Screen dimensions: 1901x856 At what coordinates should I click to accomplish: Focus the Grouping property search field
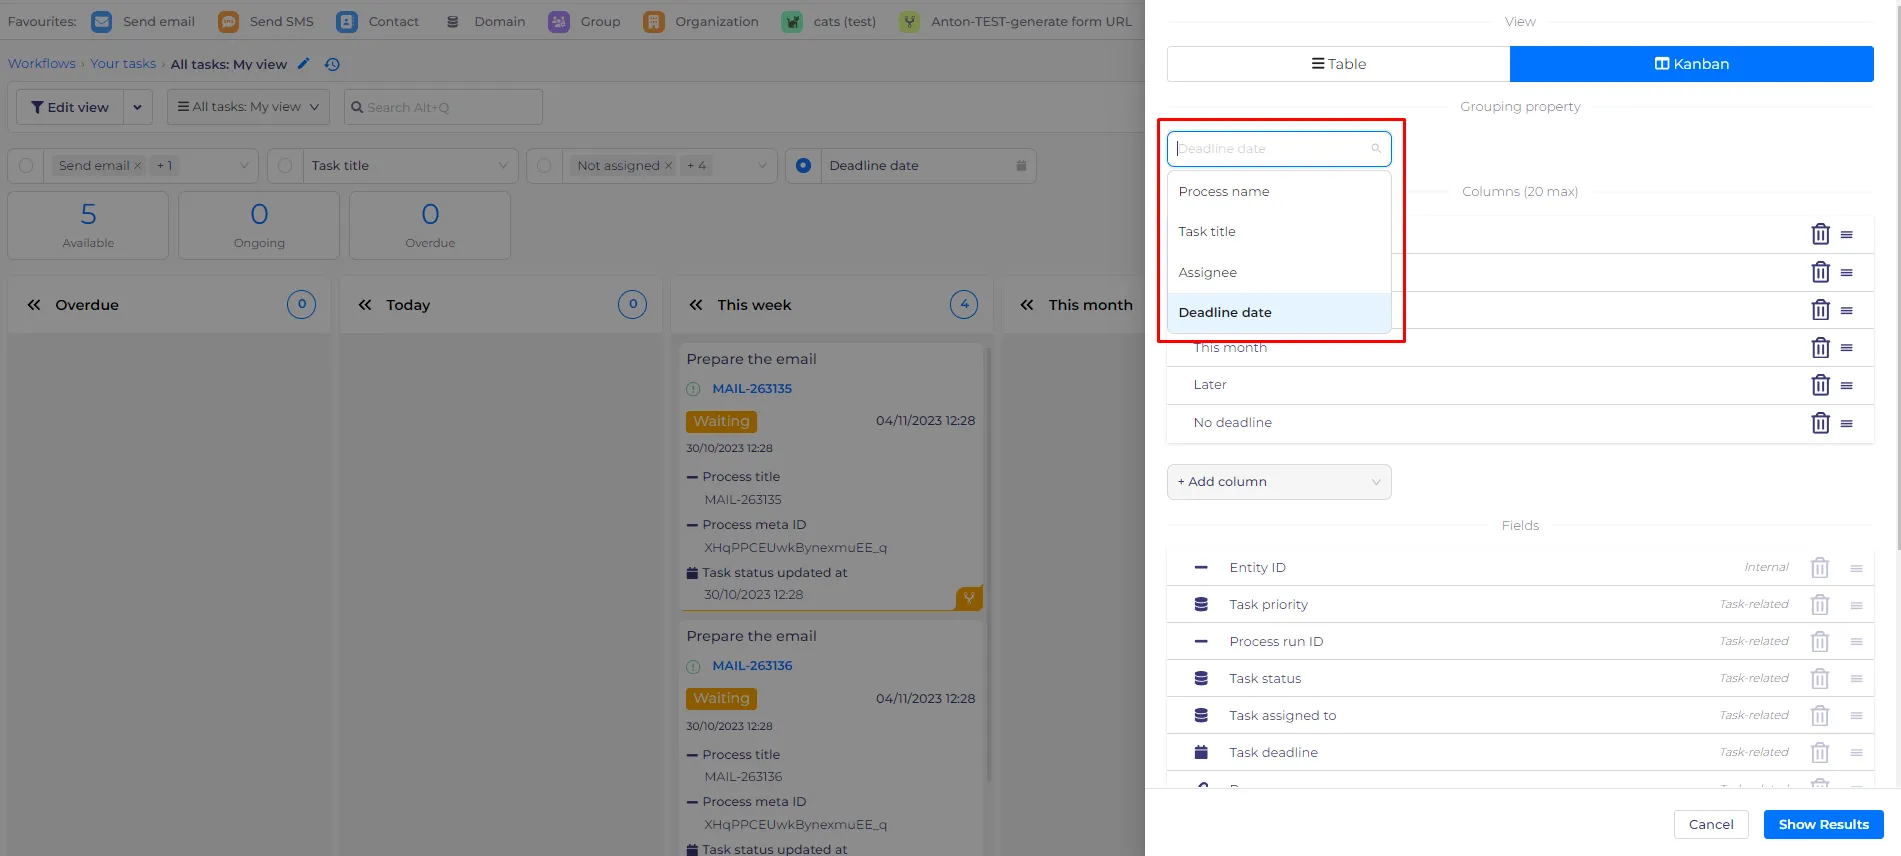[x=1279, y=149]
